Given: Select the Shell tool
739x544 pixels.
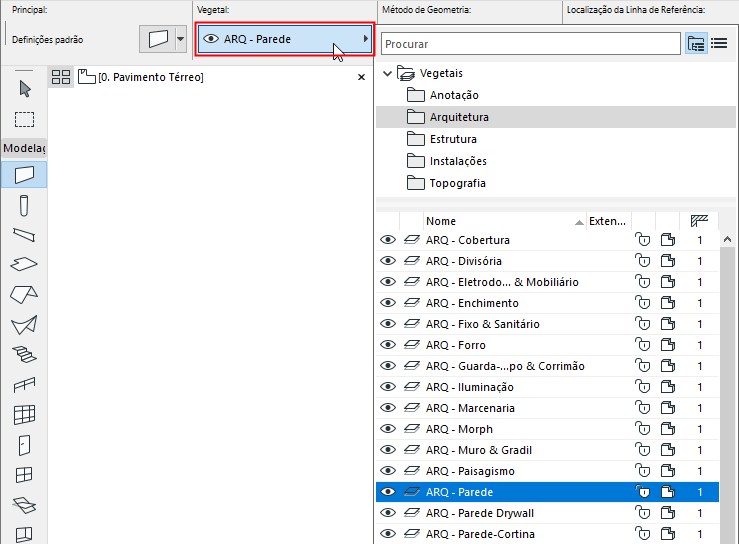Looking at the screenshot, I should 24,325.
